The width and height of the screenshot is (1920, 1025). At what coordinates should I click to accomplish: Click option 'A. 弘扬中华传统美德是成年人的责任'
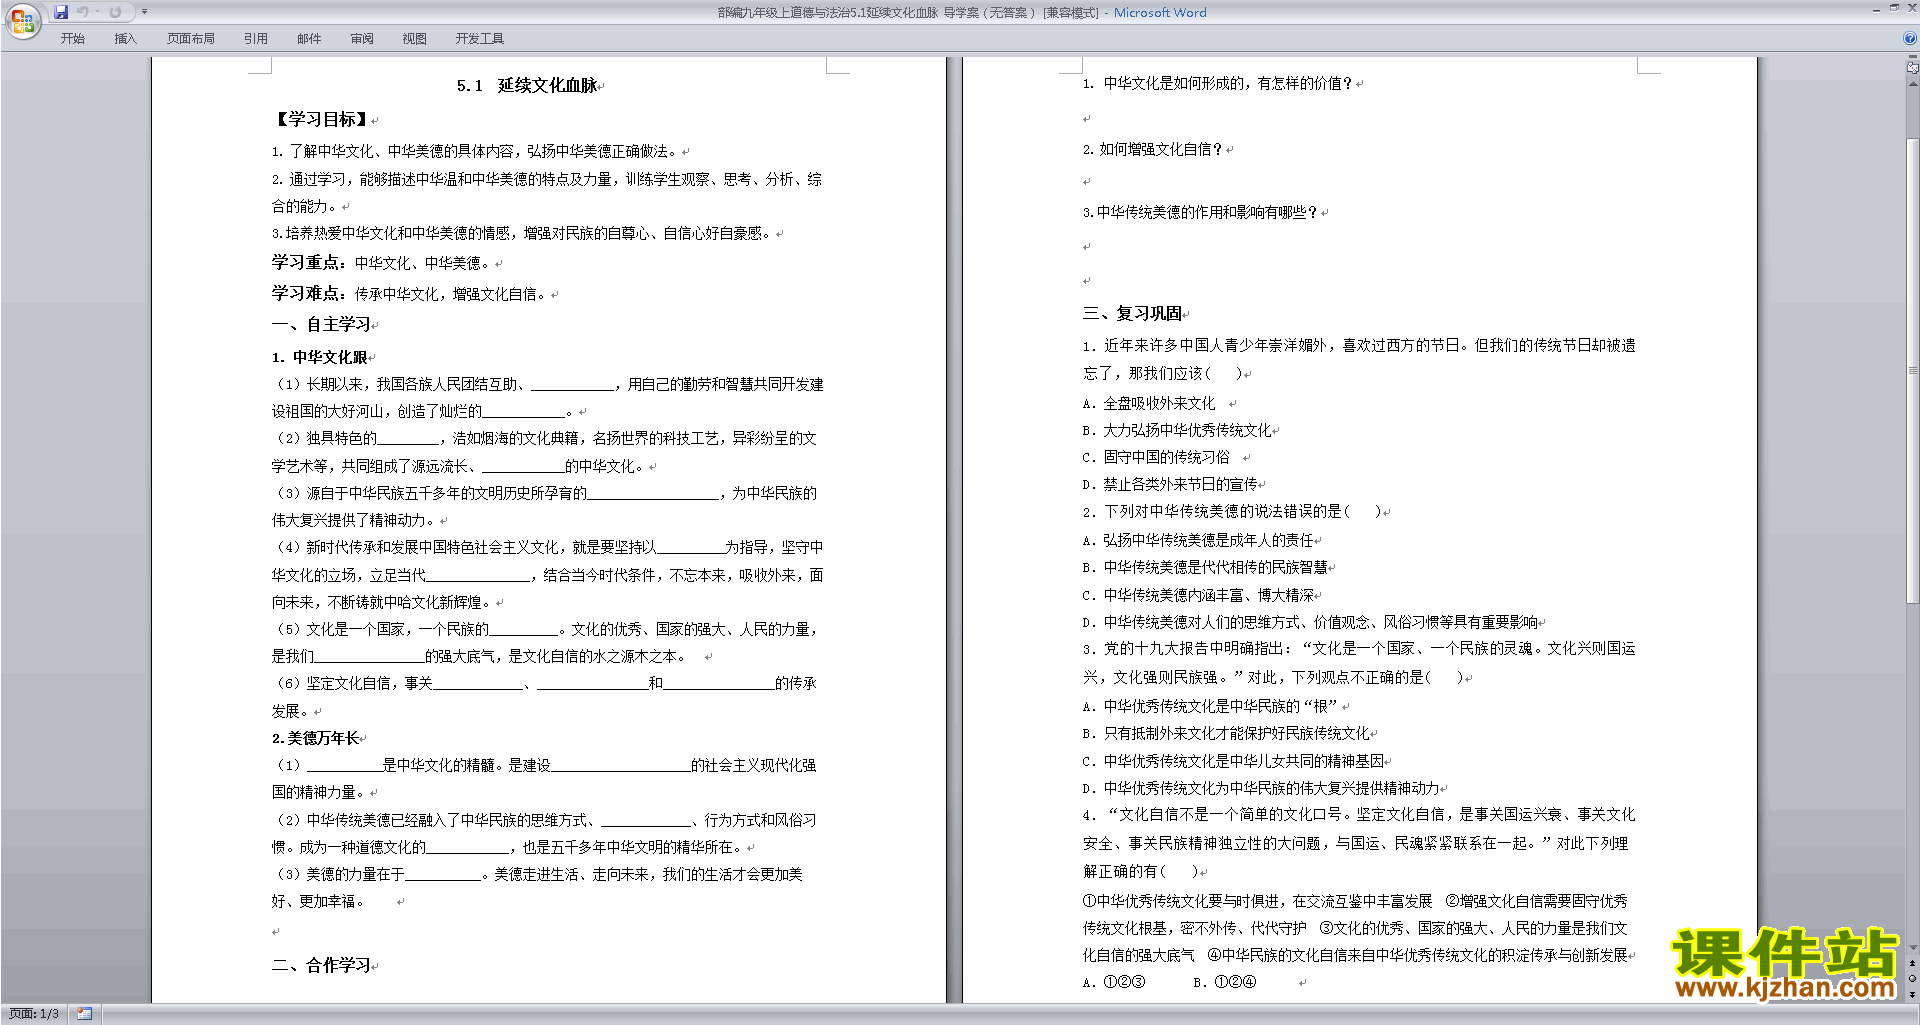(1198, 540)
